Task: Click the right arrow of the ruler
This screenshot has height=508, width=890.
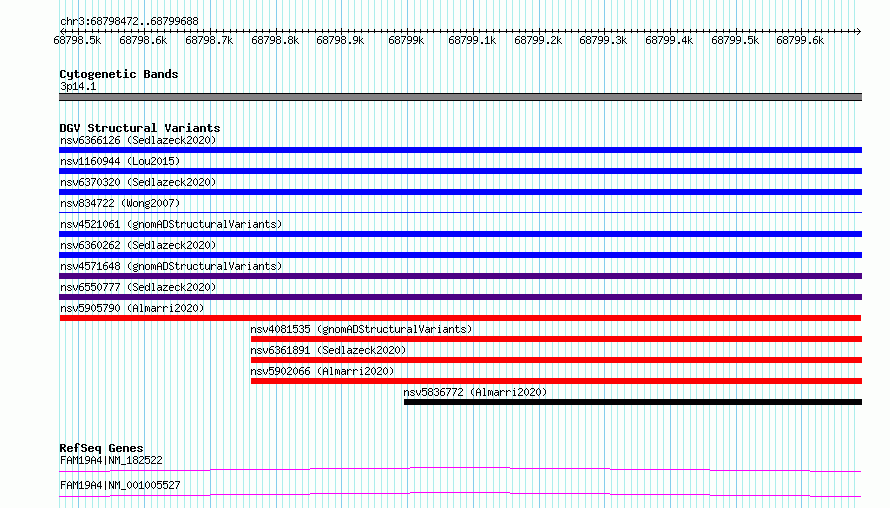Action: click(x=858, y=31)
